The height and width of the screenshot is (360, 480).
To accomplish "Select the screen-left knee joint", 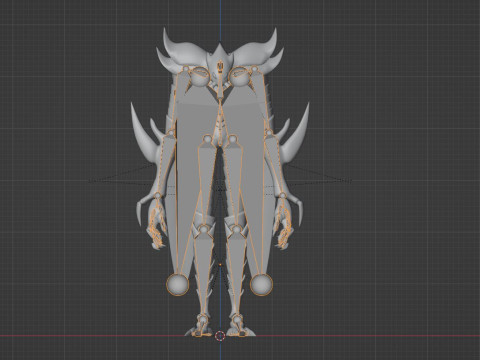I will pos(203,229).
